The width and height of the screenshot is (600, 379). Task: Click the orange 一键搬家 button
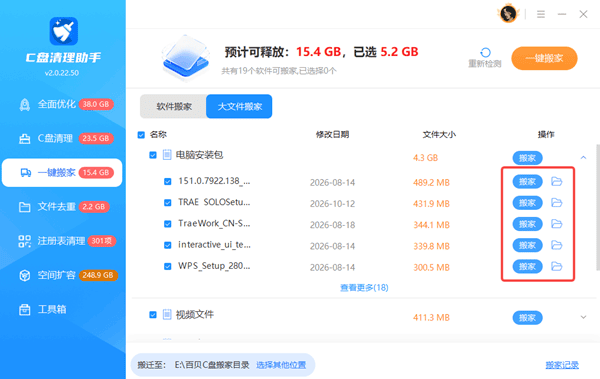coord(544,59)
